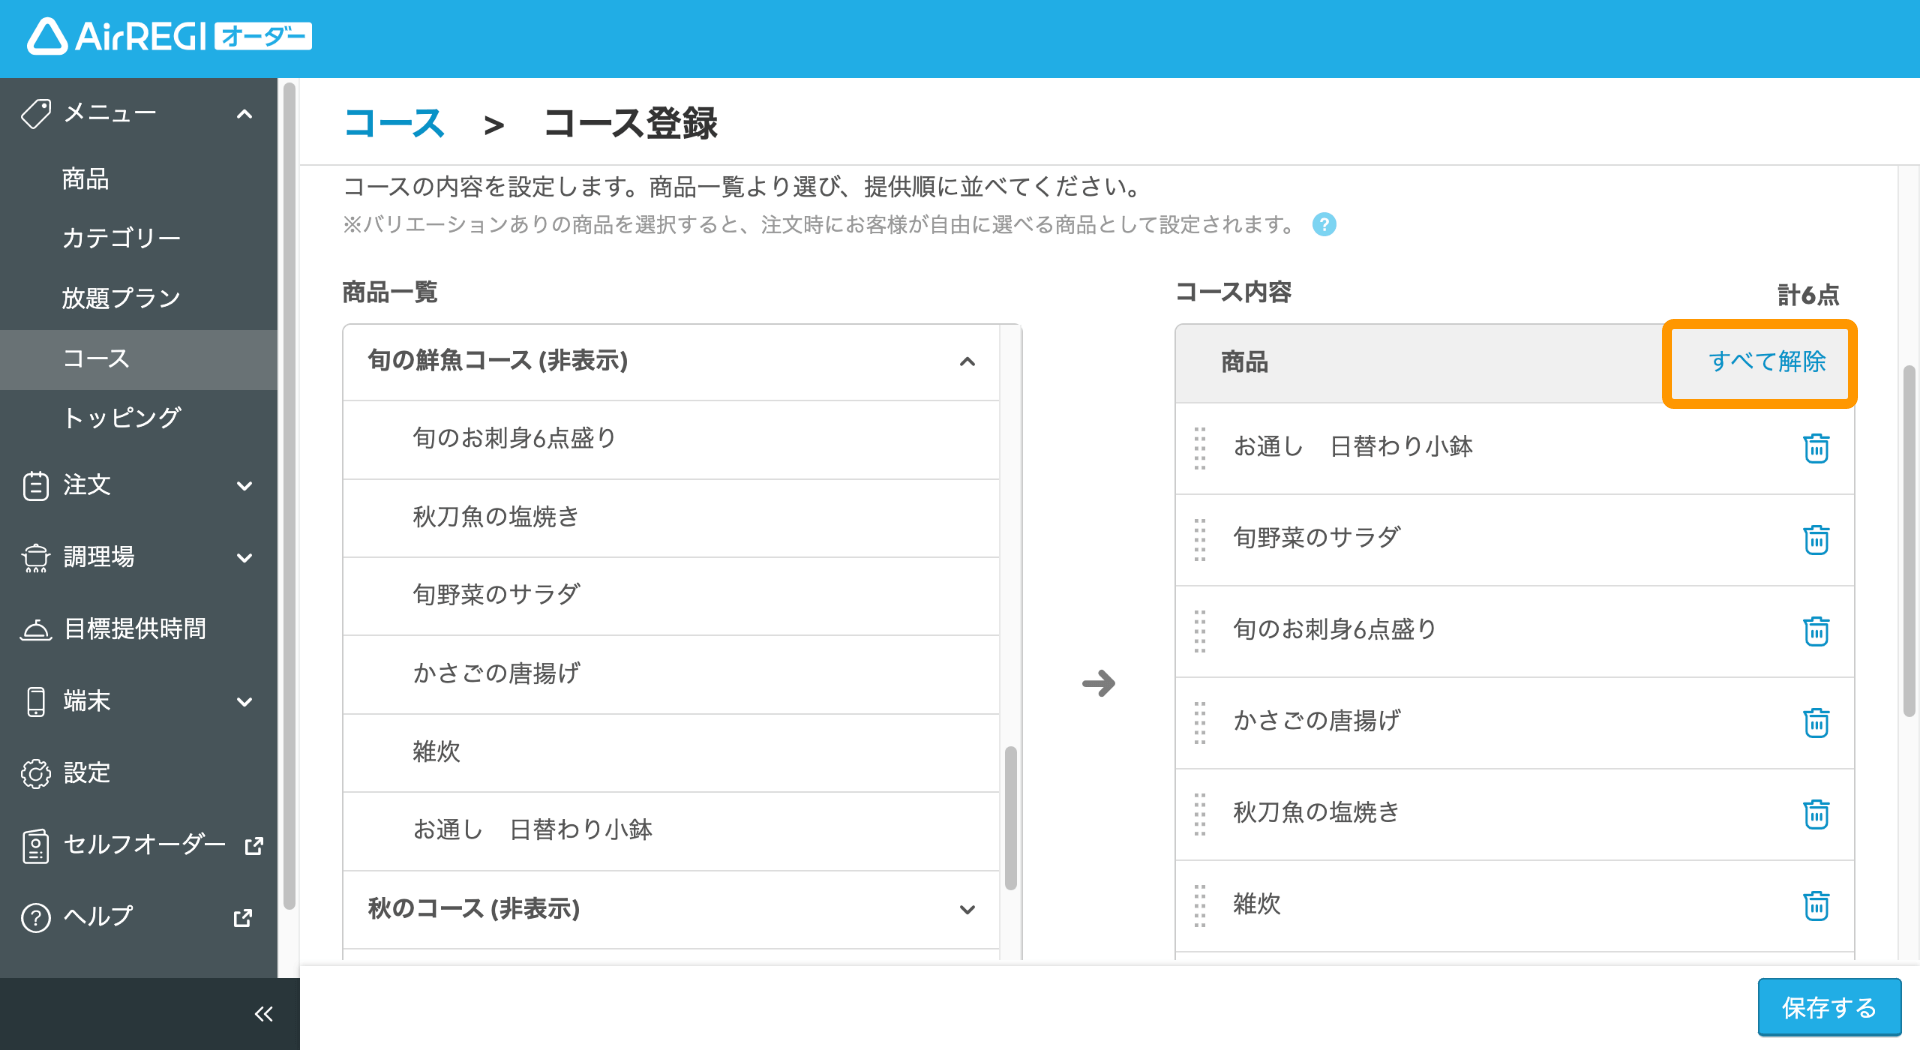Click drag handle of 秋刀魚の塩焼き row
The image size is (1920, 1050).
1200,814
